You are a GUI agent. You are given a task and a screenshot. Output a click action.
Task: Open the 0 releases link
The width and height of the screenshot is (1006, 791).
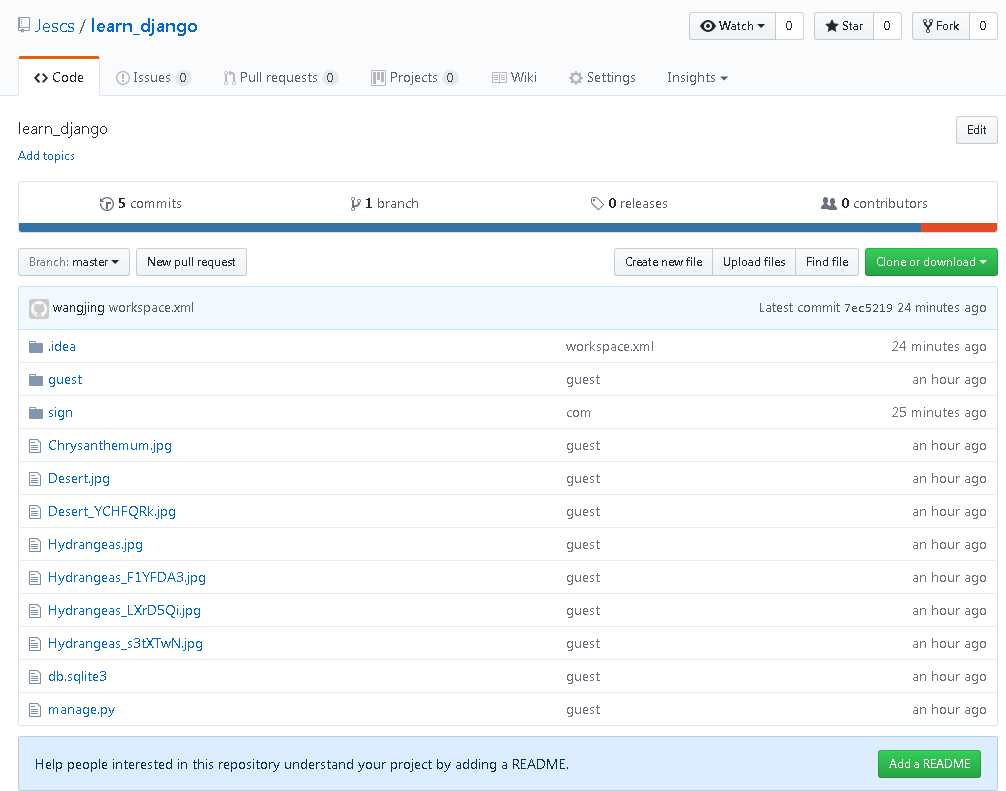point(629,204)
